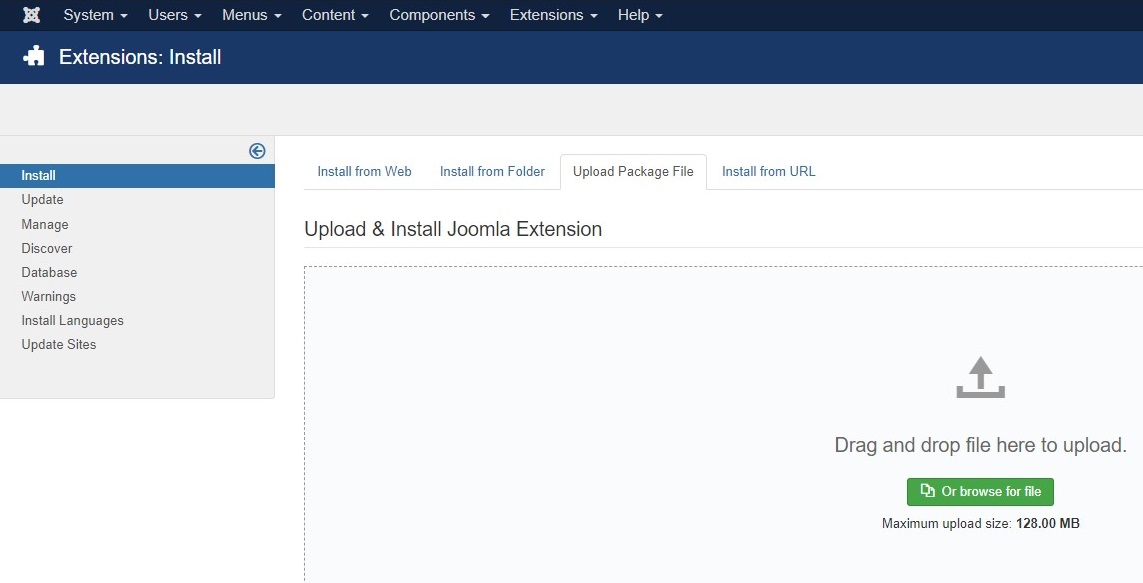
Task: Open the Extensions top menu
Action: tap(553, 15)
